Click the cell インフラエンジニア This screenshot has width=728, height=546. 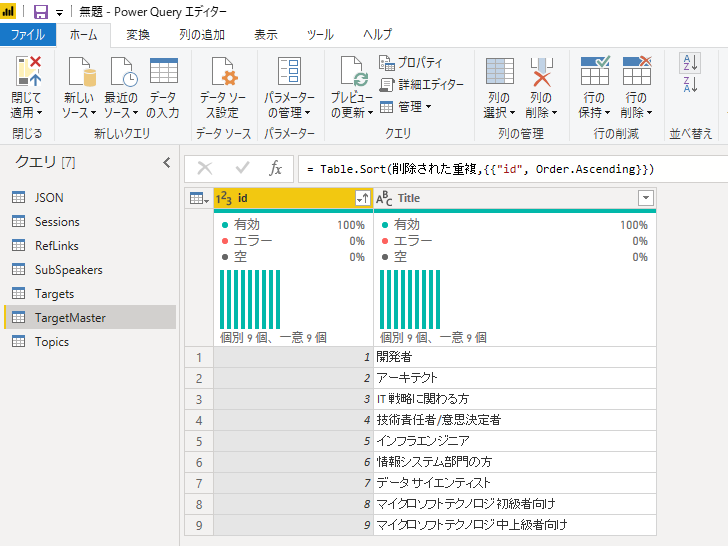[514, 441]
